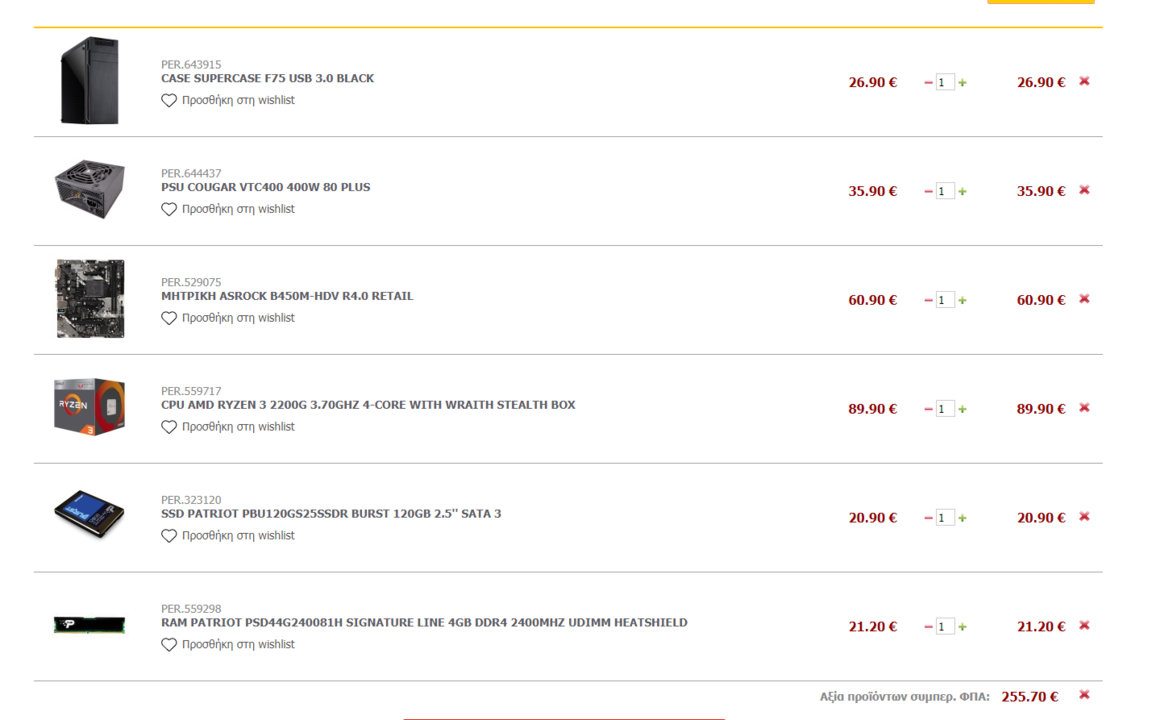Increase quantity of PSU COUGAR VTC400

point(962,192)
